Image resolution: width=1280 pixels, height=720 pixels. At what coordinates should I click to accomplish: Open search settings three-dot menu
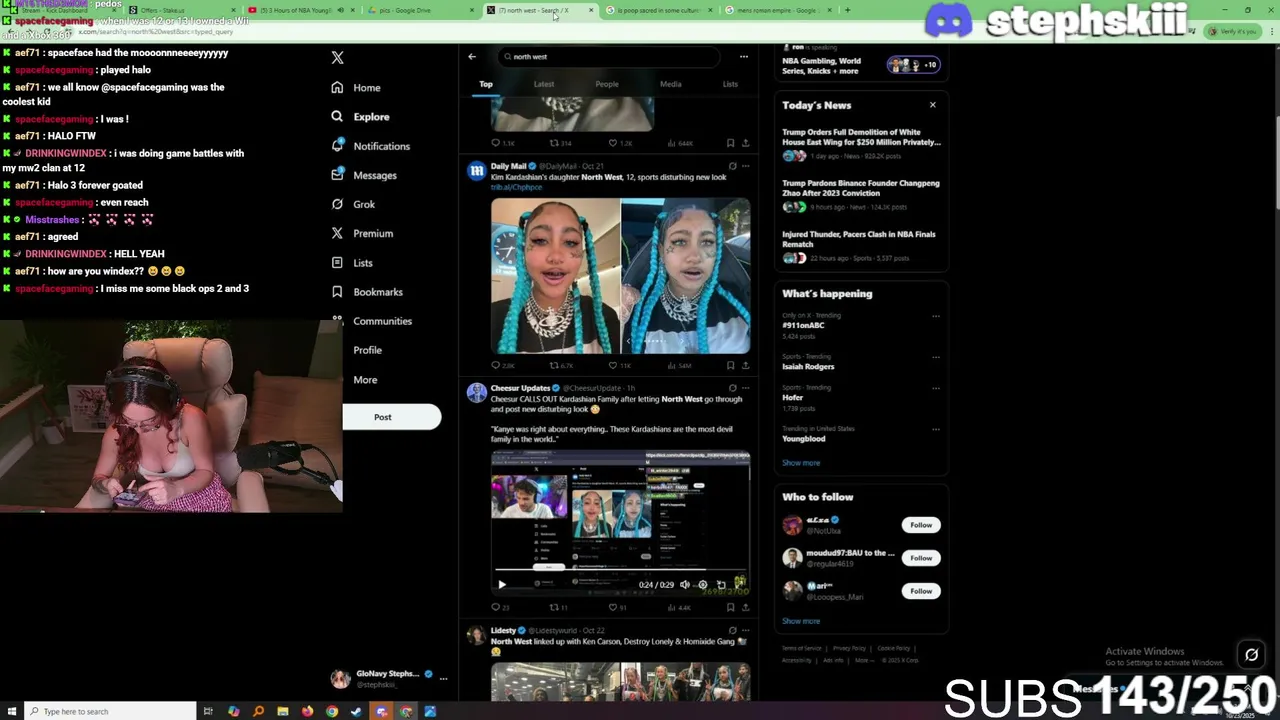pyautogui.click(x=743, y=56)
